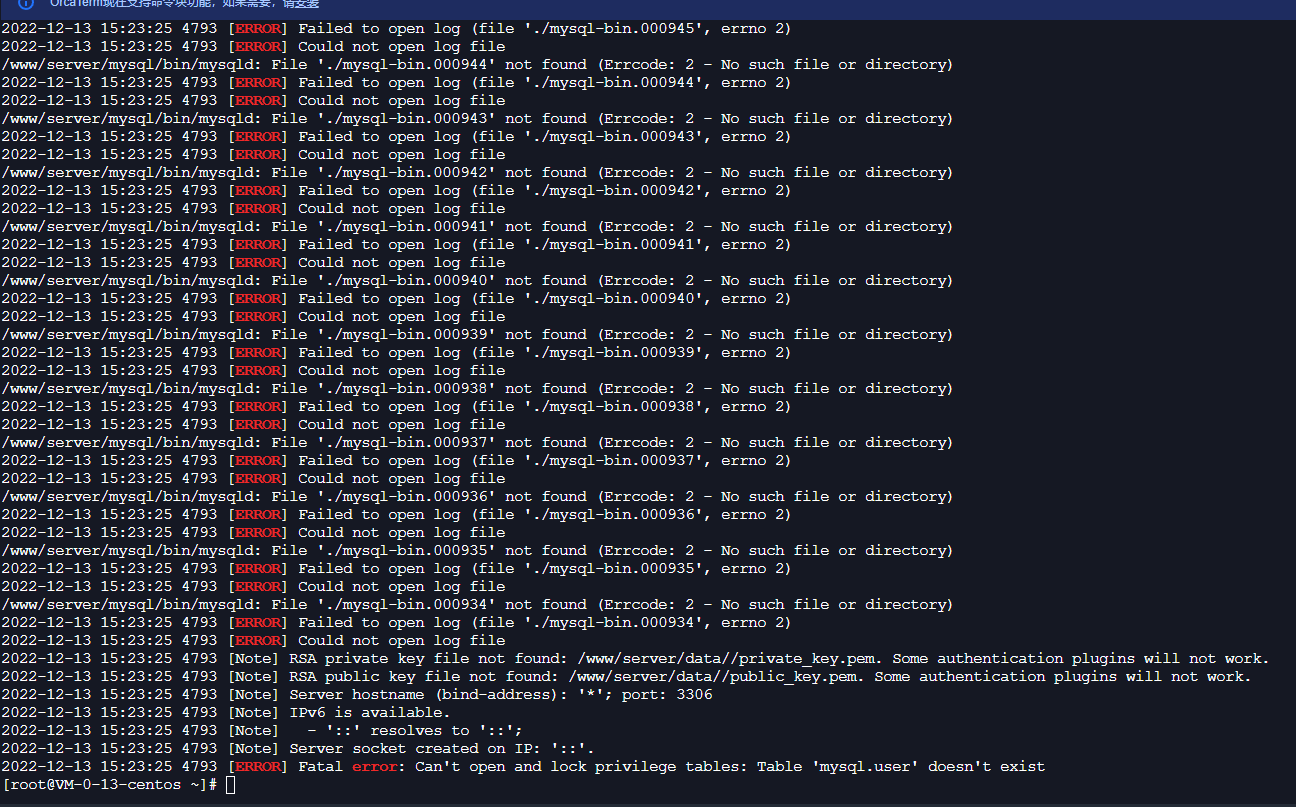1296x807 pixels.
Task: Click the terminal cursor after the root prompt
Action: pyautogui.click(x=230, y=785)
